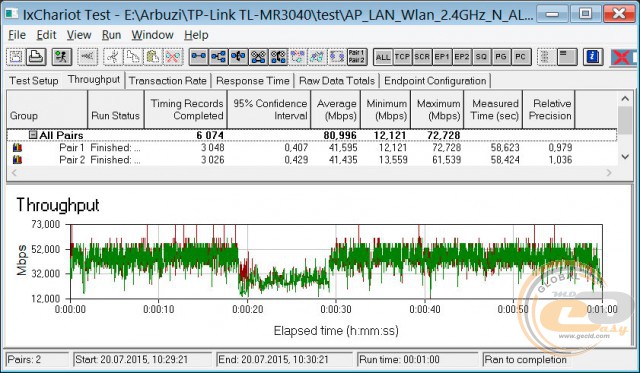
Task: Switch to the Transaction Rate tab
Action: point(168,81)
